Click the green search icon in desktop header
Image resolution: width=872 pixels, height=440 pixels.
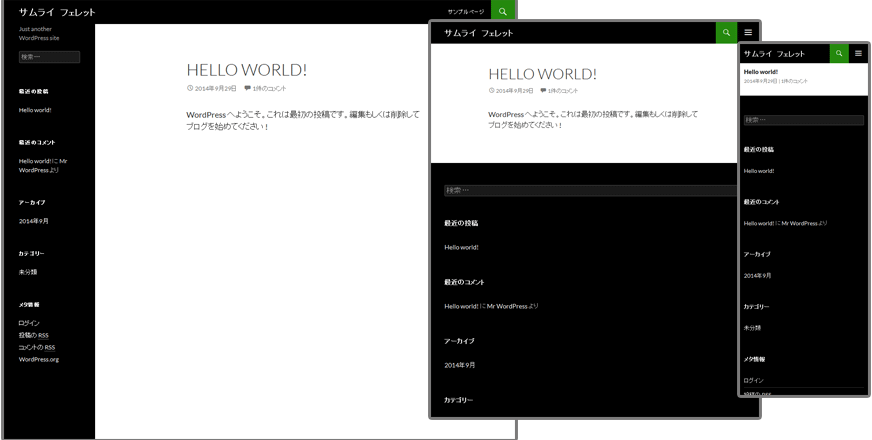coord(504,12)
